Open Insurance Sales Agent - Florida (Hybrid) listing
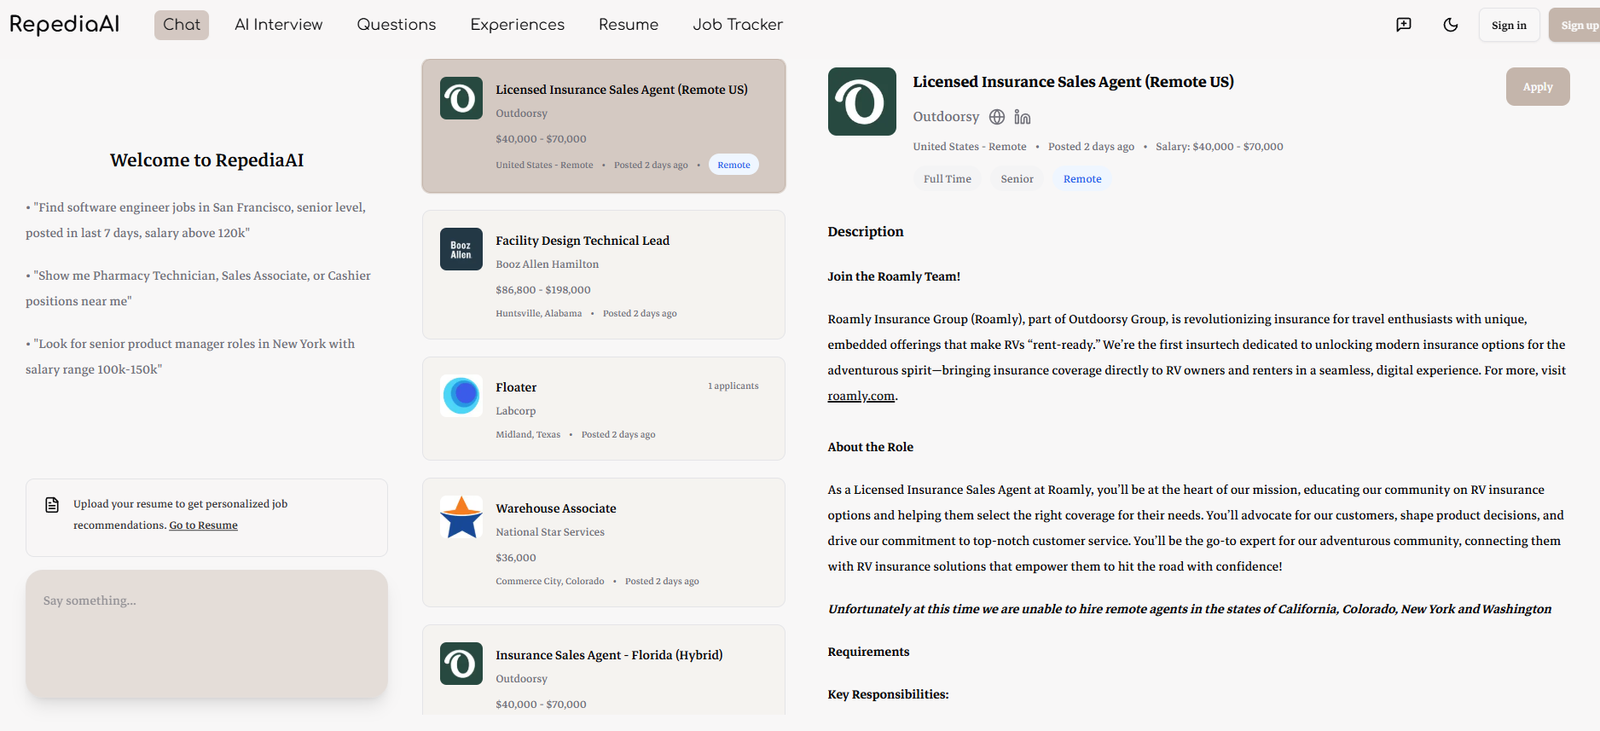 click(609, 655)
